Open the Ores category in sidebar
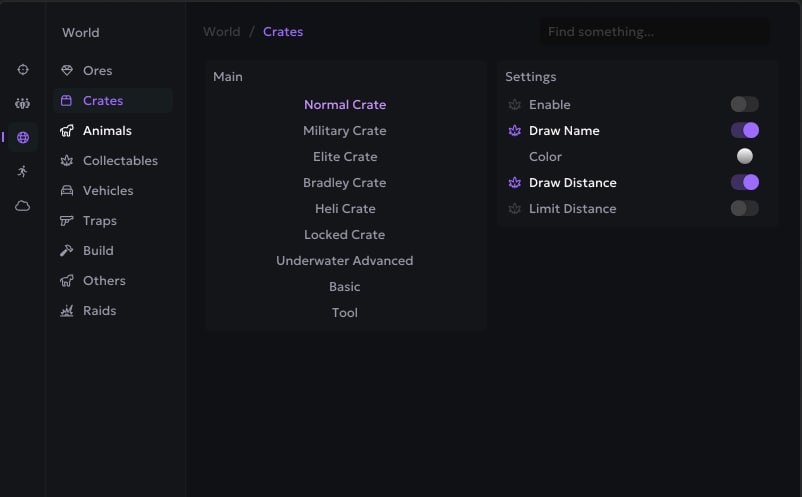Image resolution: width=802 pixels, height=497 pixels. (x=97, y=71)
